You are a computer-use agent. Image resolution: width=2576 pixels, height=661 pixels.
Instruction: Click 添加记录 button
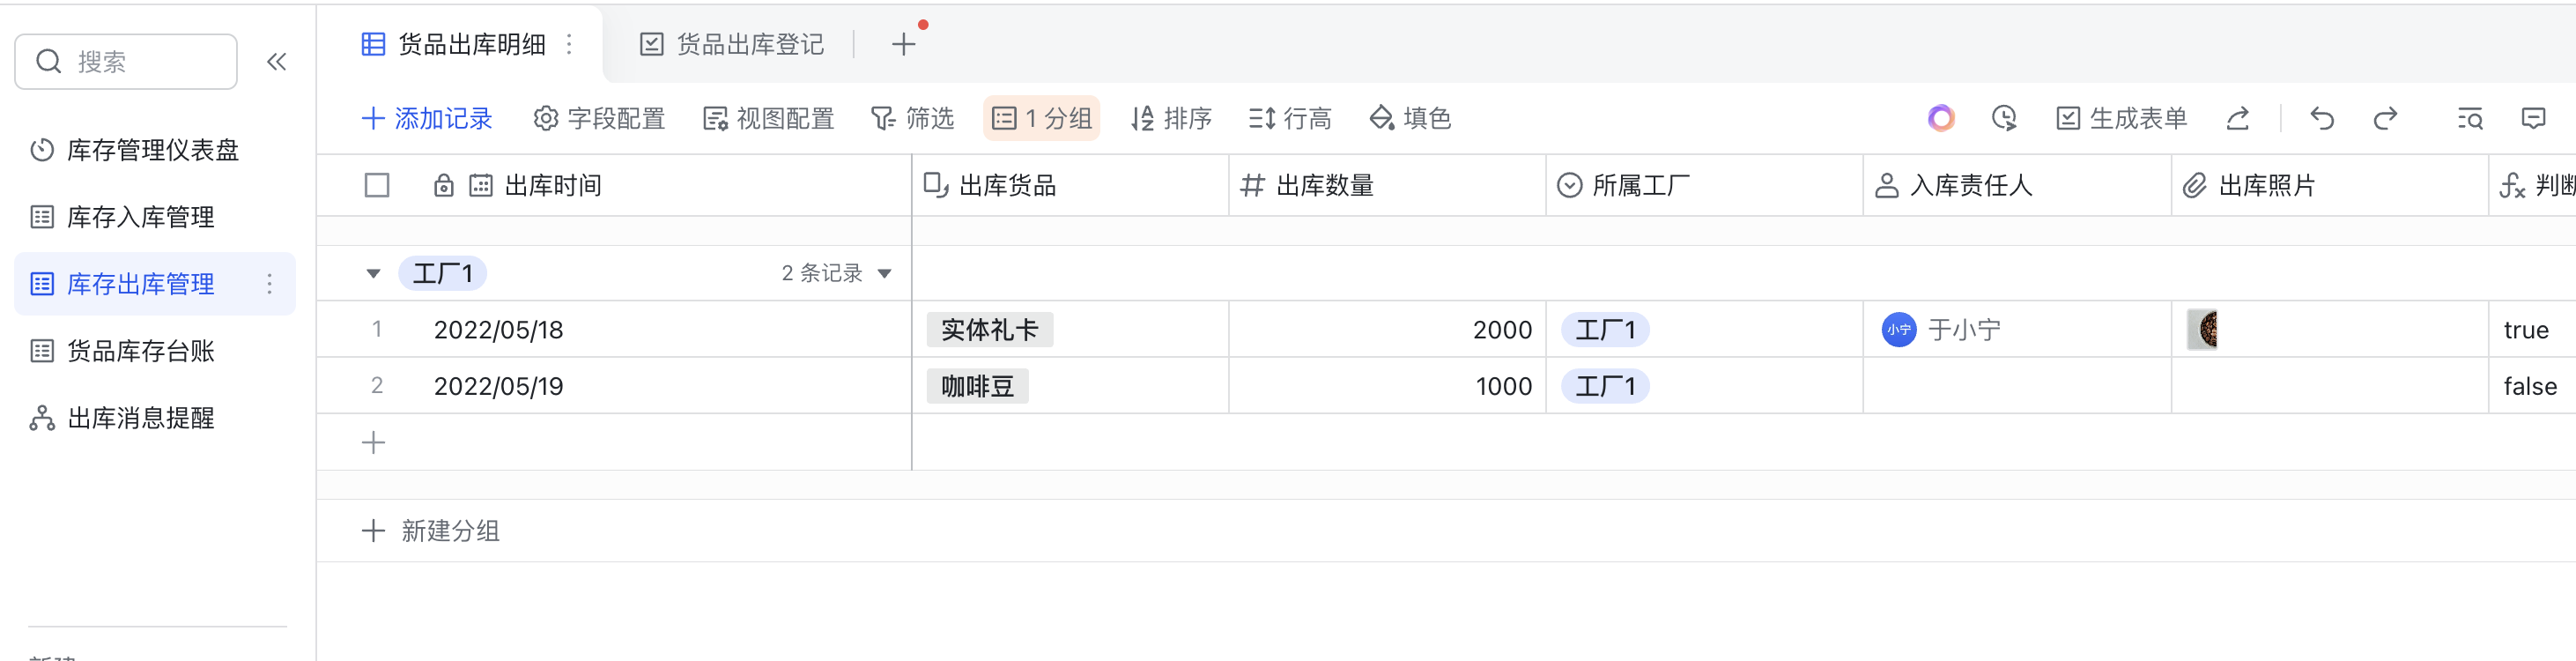pos(427,119)
